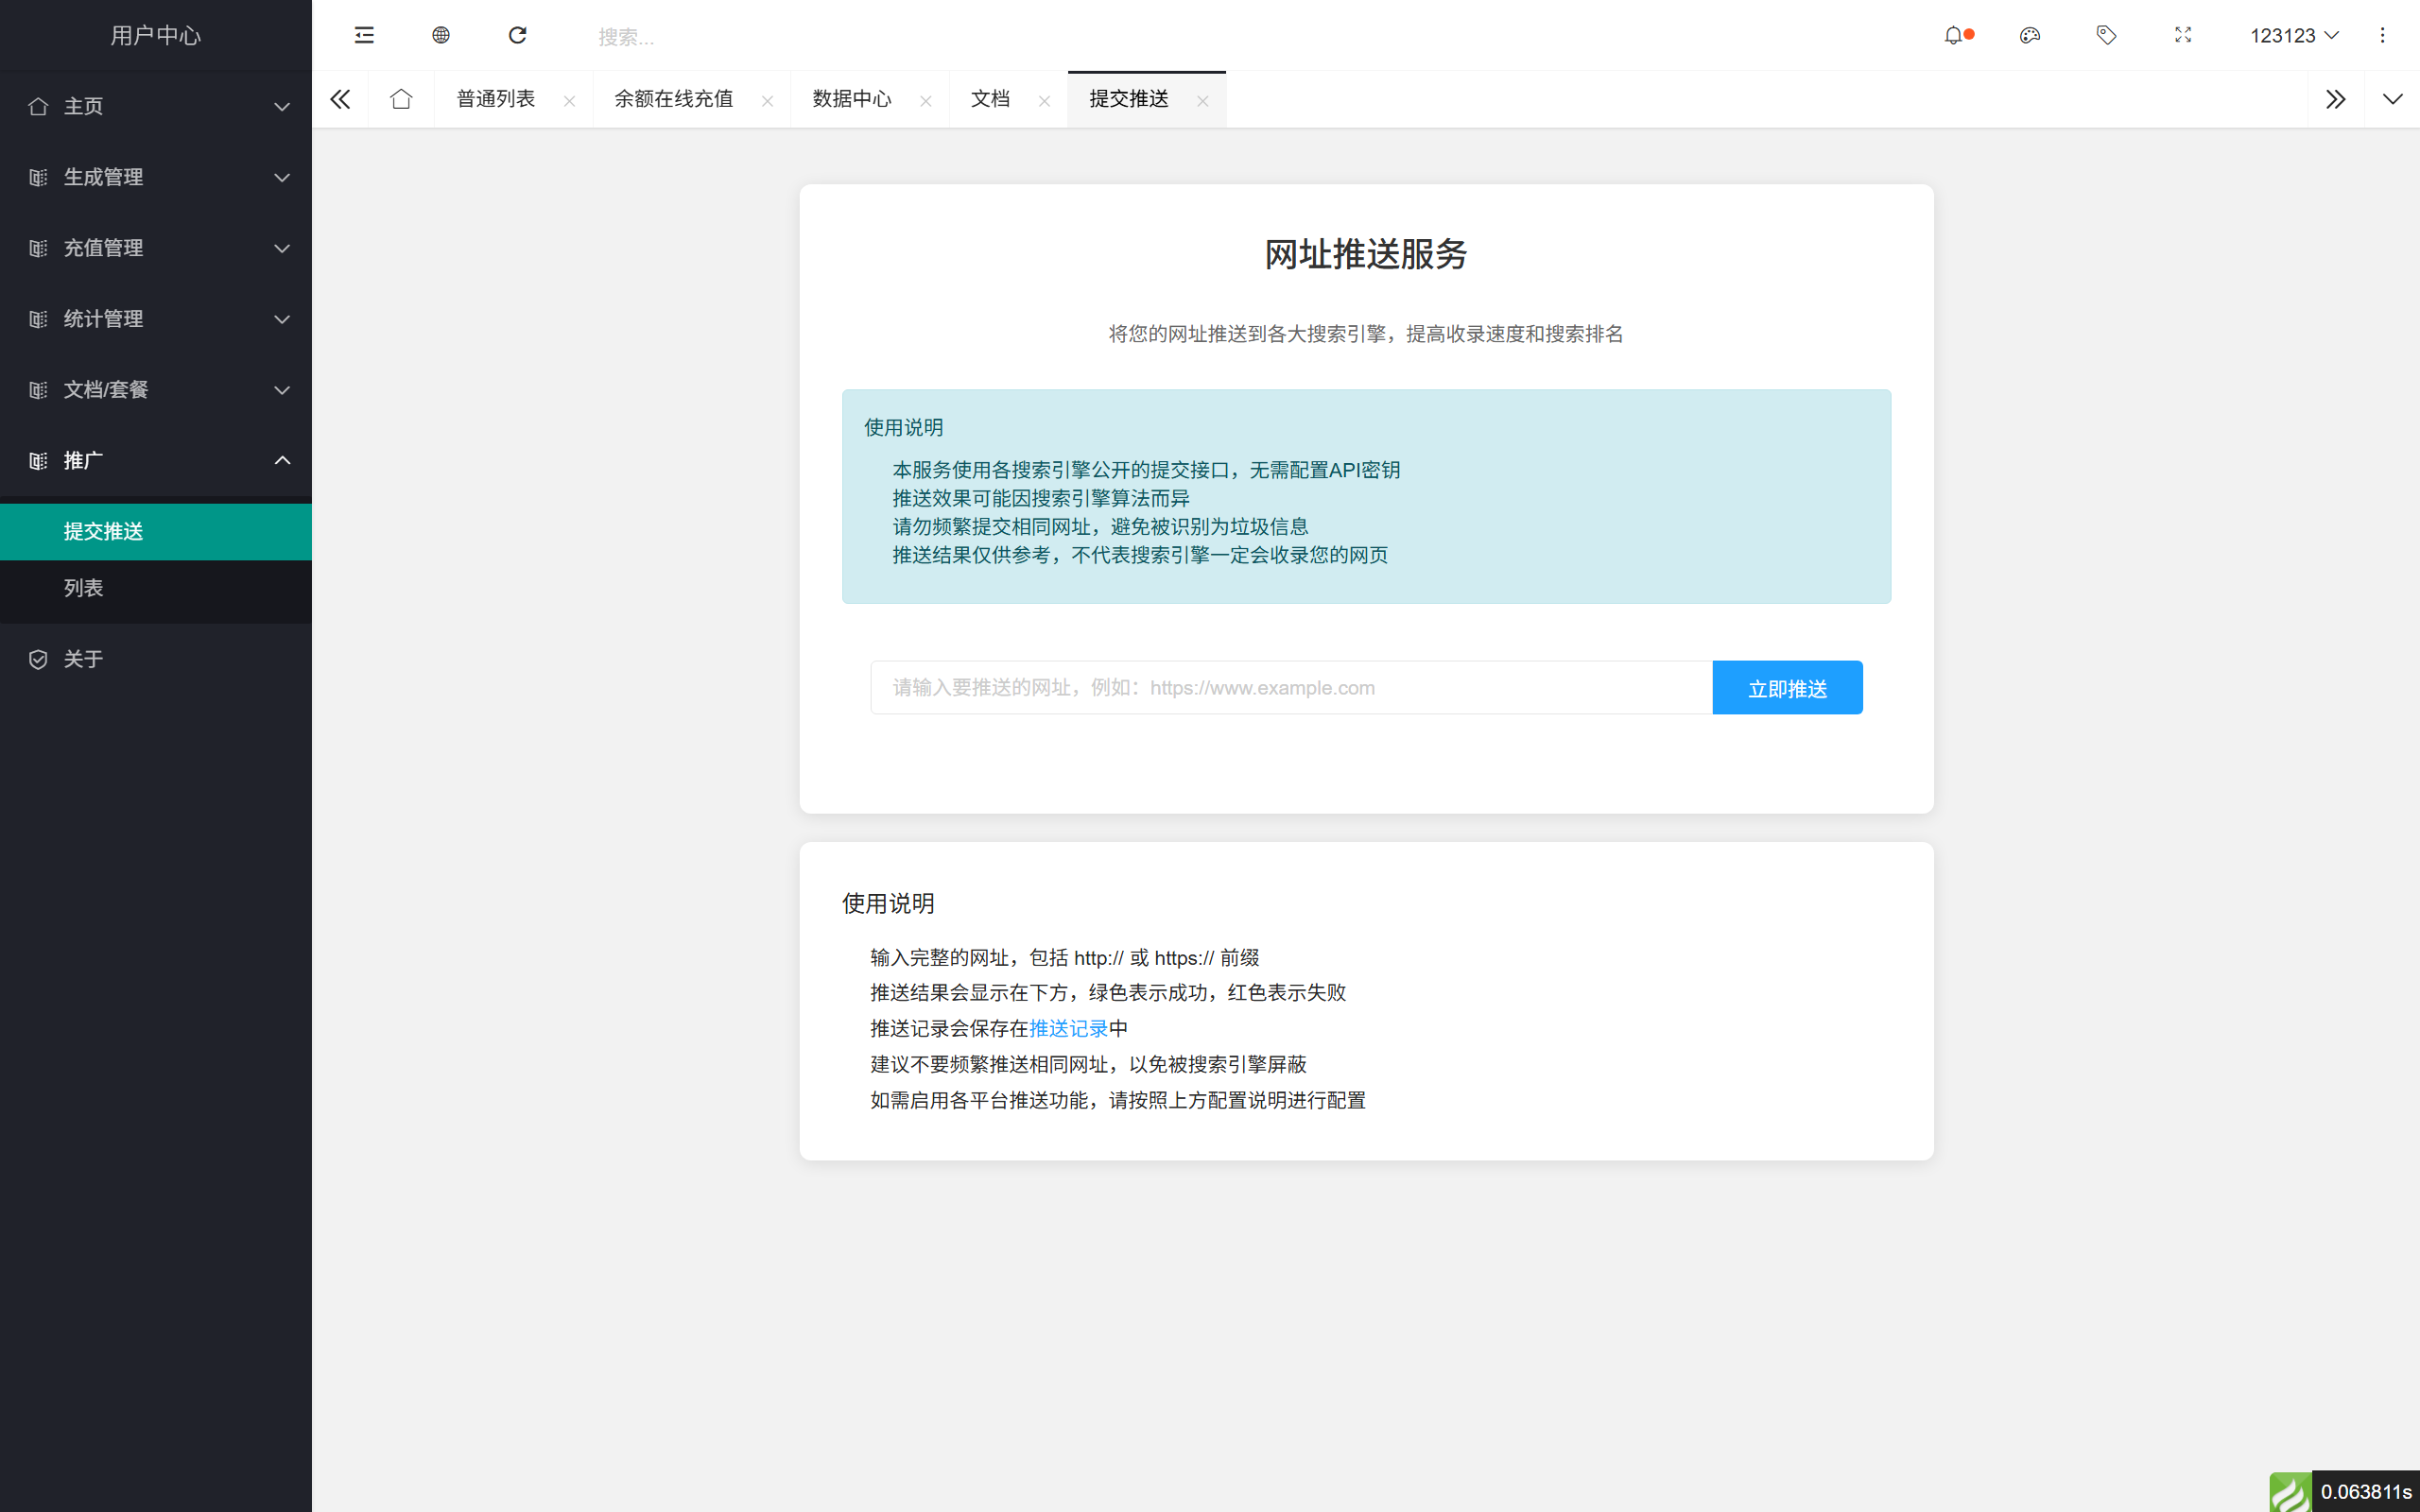Click the home icon in the tab bar
Viewport: 2420px width, 1512px height.
click(401, 99)
